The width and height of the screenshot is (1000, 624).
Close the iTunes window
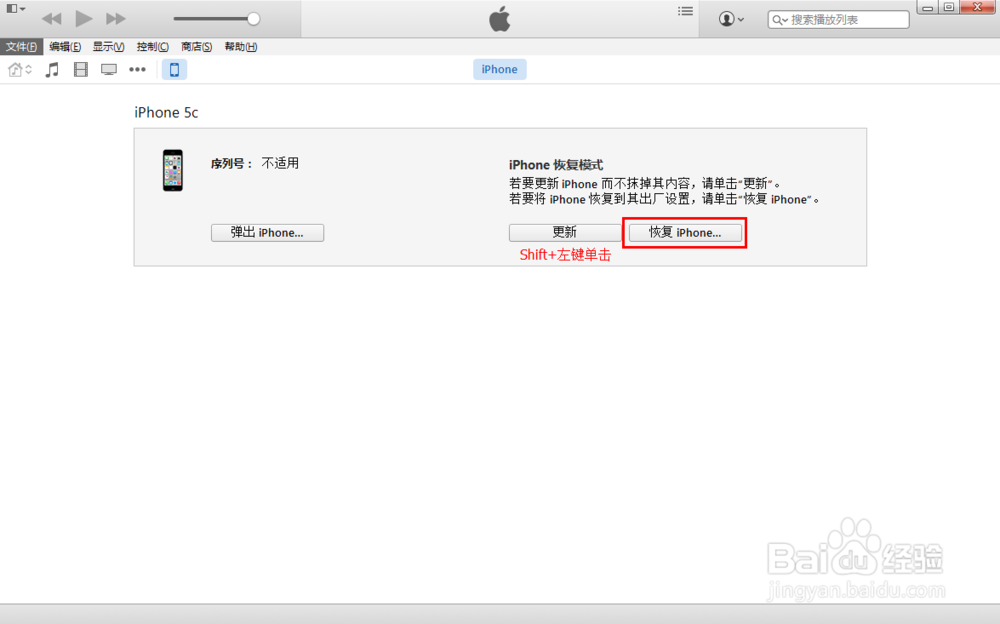978,8
